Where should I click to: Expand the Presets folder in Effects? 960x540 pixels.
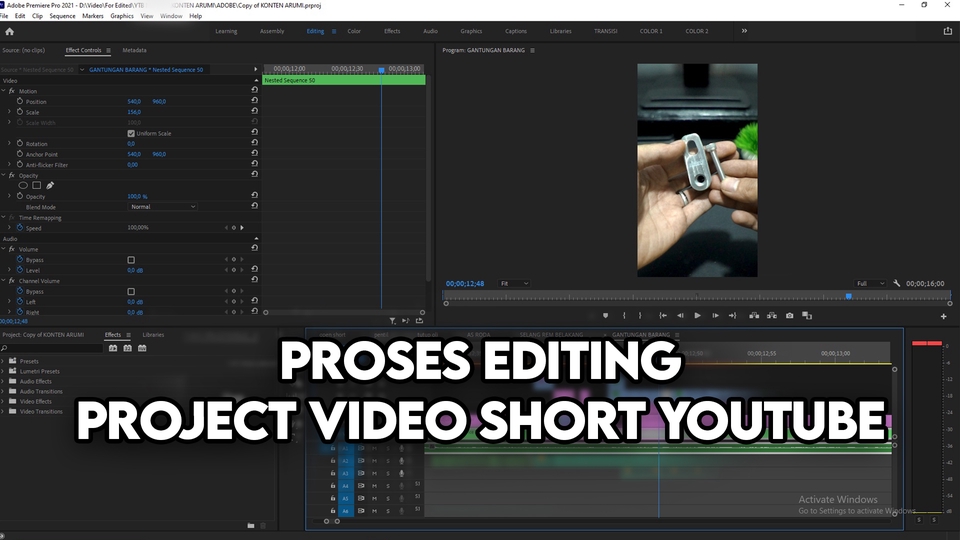[3, 361]
